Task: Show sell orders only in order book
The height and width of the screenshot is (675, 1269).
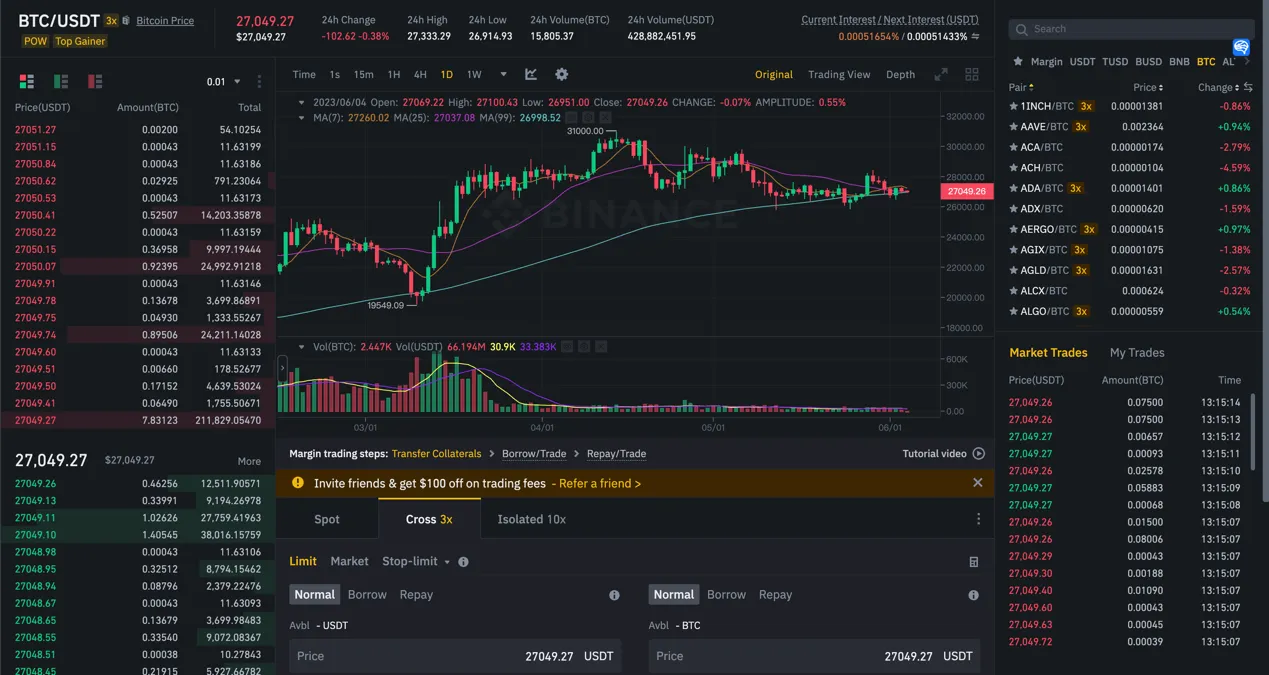Action: click(95, 81)
